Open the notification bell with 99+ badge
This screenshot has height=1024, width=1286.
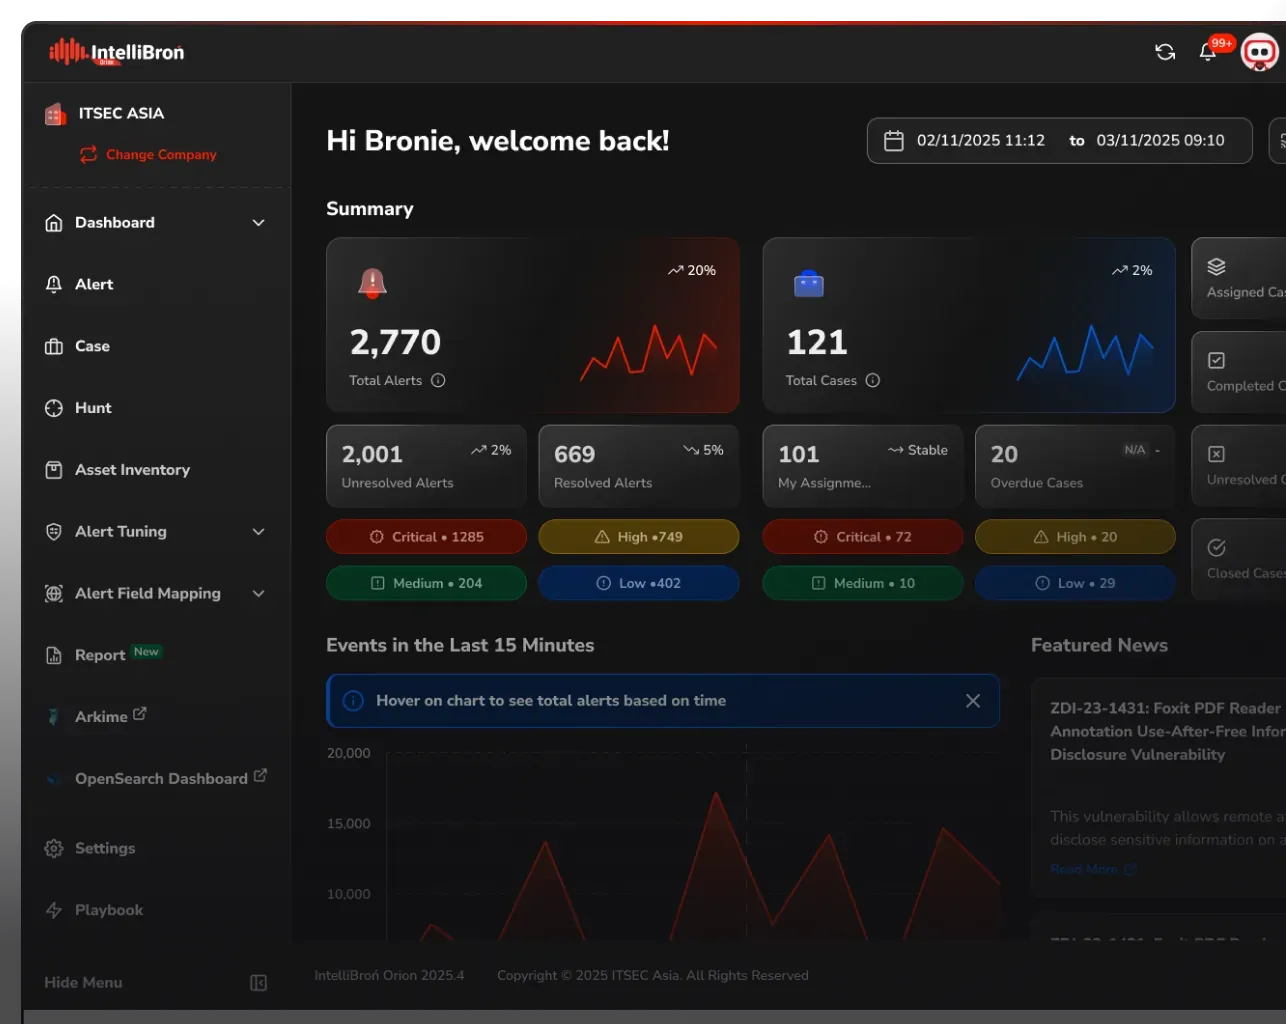(1206, 53)
